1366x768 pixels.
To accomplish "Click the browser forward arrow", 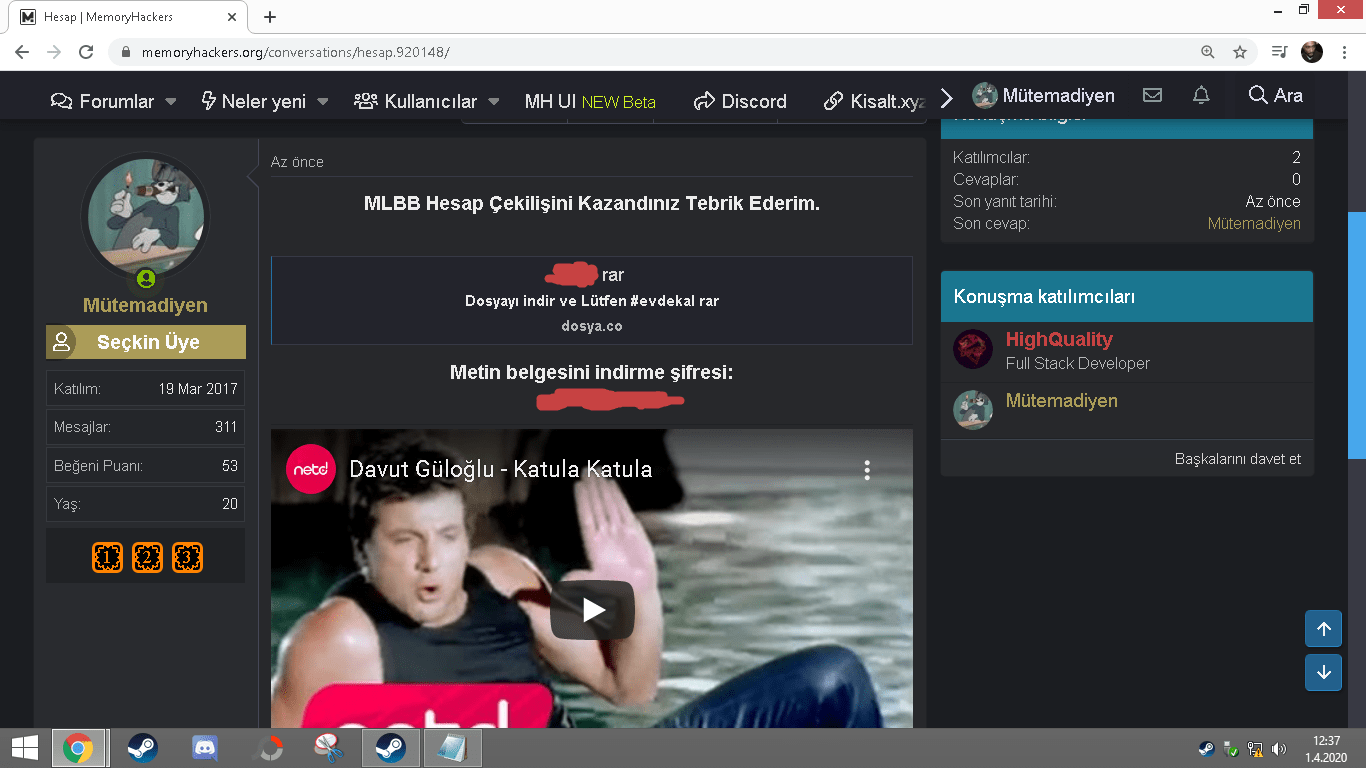I will click(54, 52).
